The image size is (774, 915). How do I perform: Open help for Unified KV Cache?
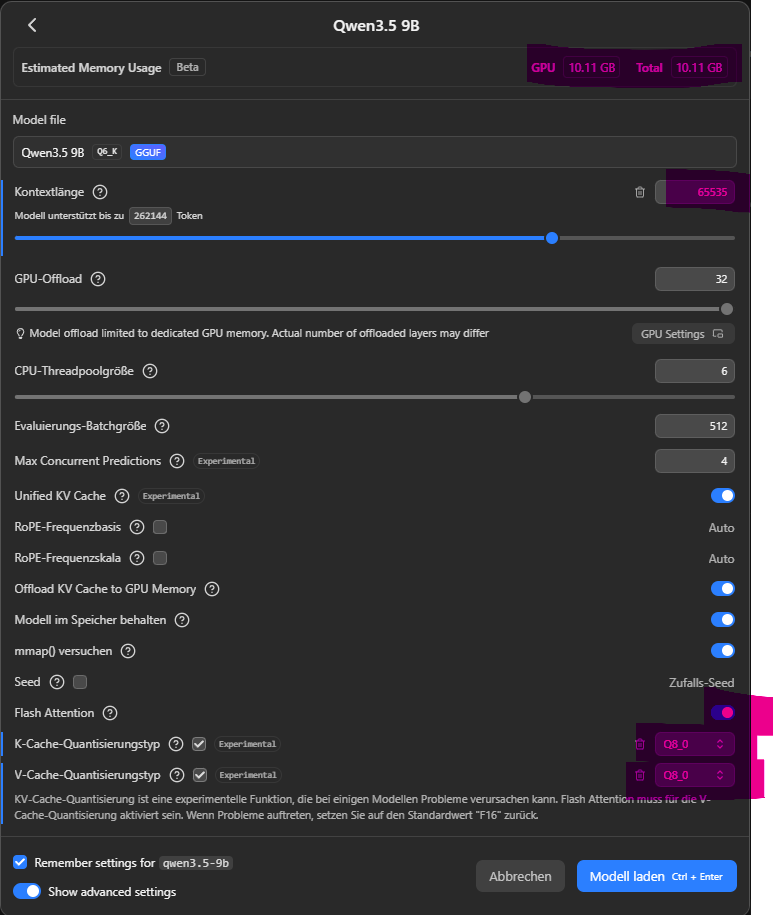122,496
